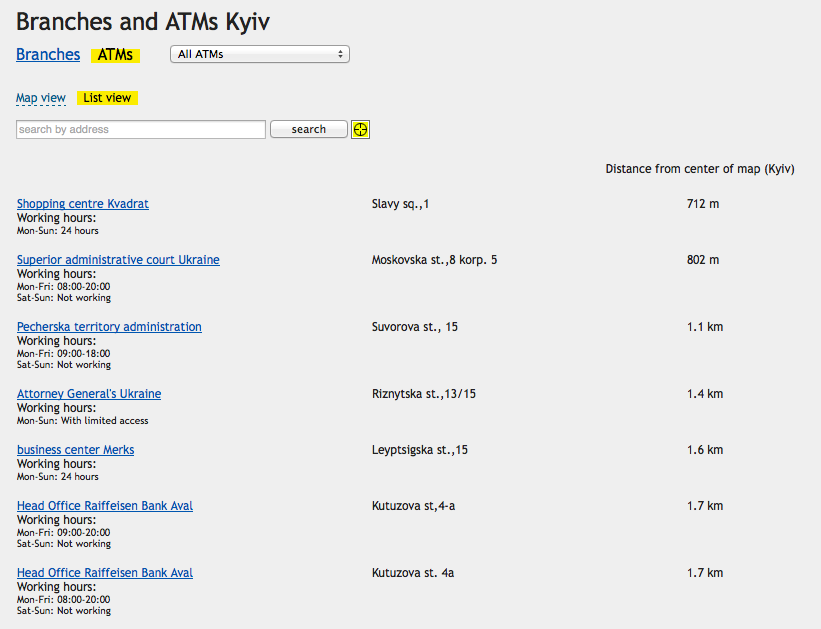Switch to Map view
Screen dimensions: 821x629
41,98
